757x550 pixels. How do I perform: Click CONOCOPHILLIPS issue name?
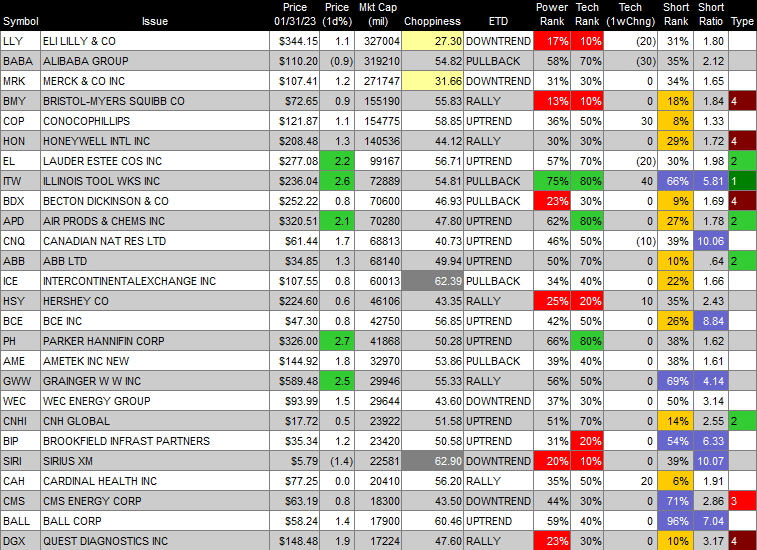pos(86,121)
